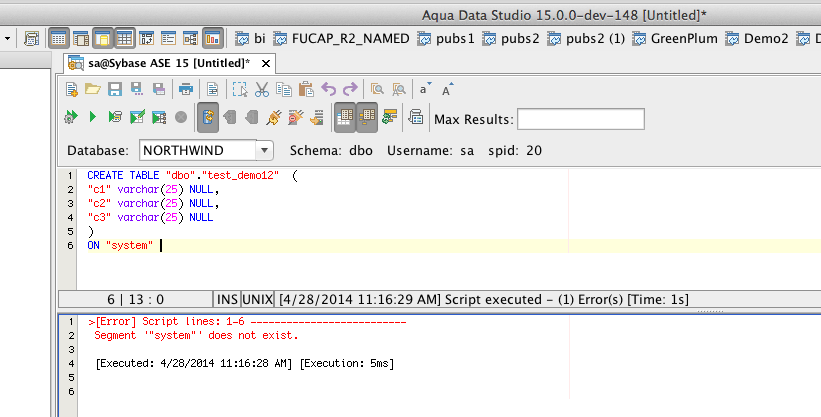Open the pubs2 server shortcut
Viewport: 821px width, 417px height.
[x=511, y=38]
